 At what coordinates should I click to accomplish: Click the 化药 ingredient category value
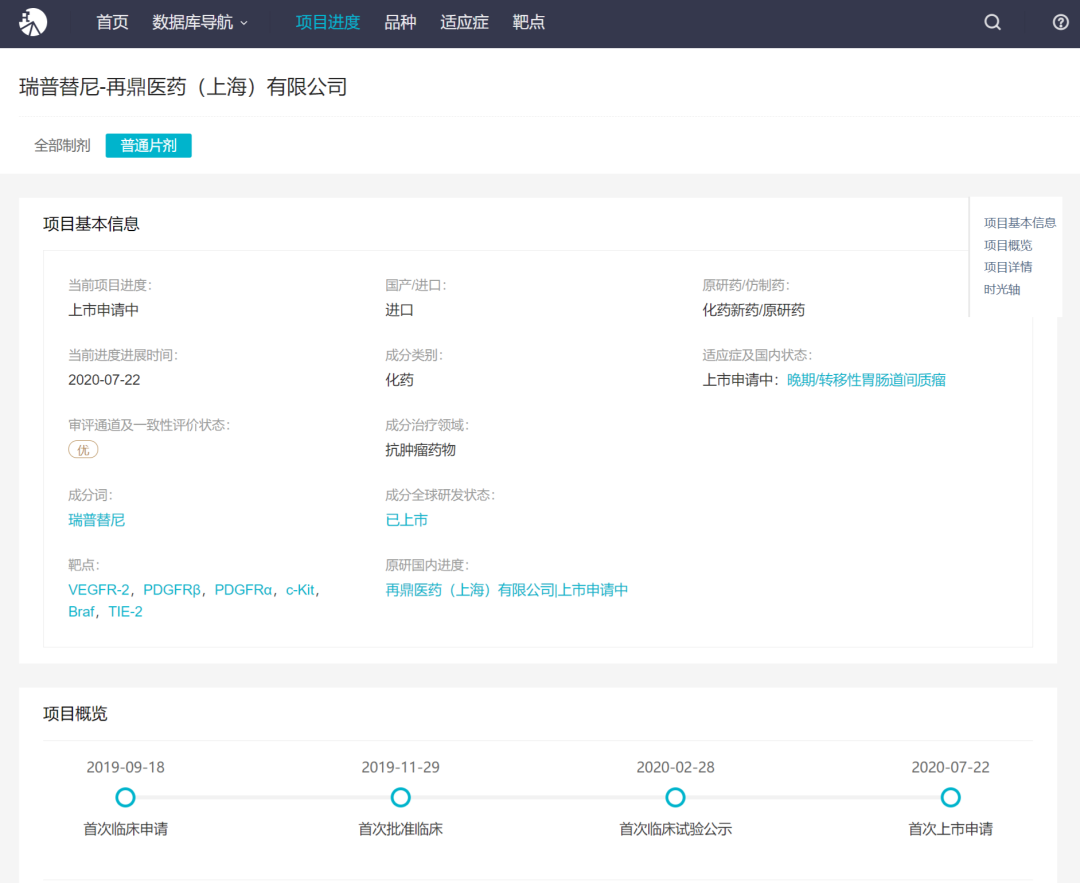tap(399, 380)
